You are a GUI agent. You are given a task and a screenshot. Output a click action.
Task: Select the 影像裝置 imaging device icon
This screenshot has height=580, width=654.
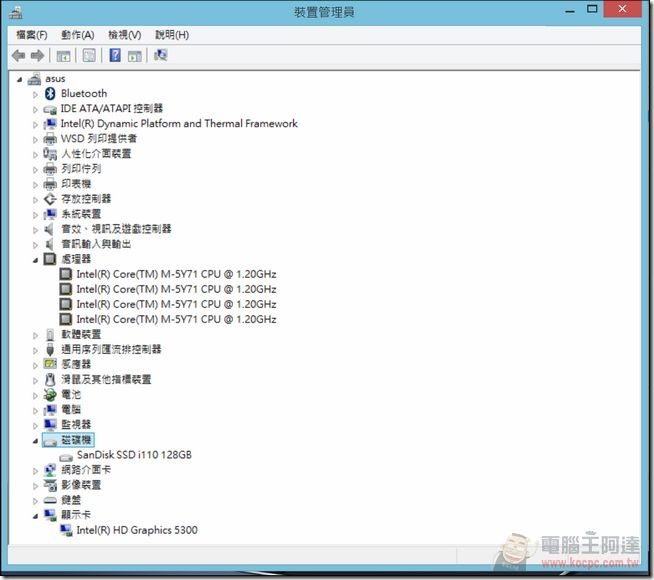[x=50, y=485]
